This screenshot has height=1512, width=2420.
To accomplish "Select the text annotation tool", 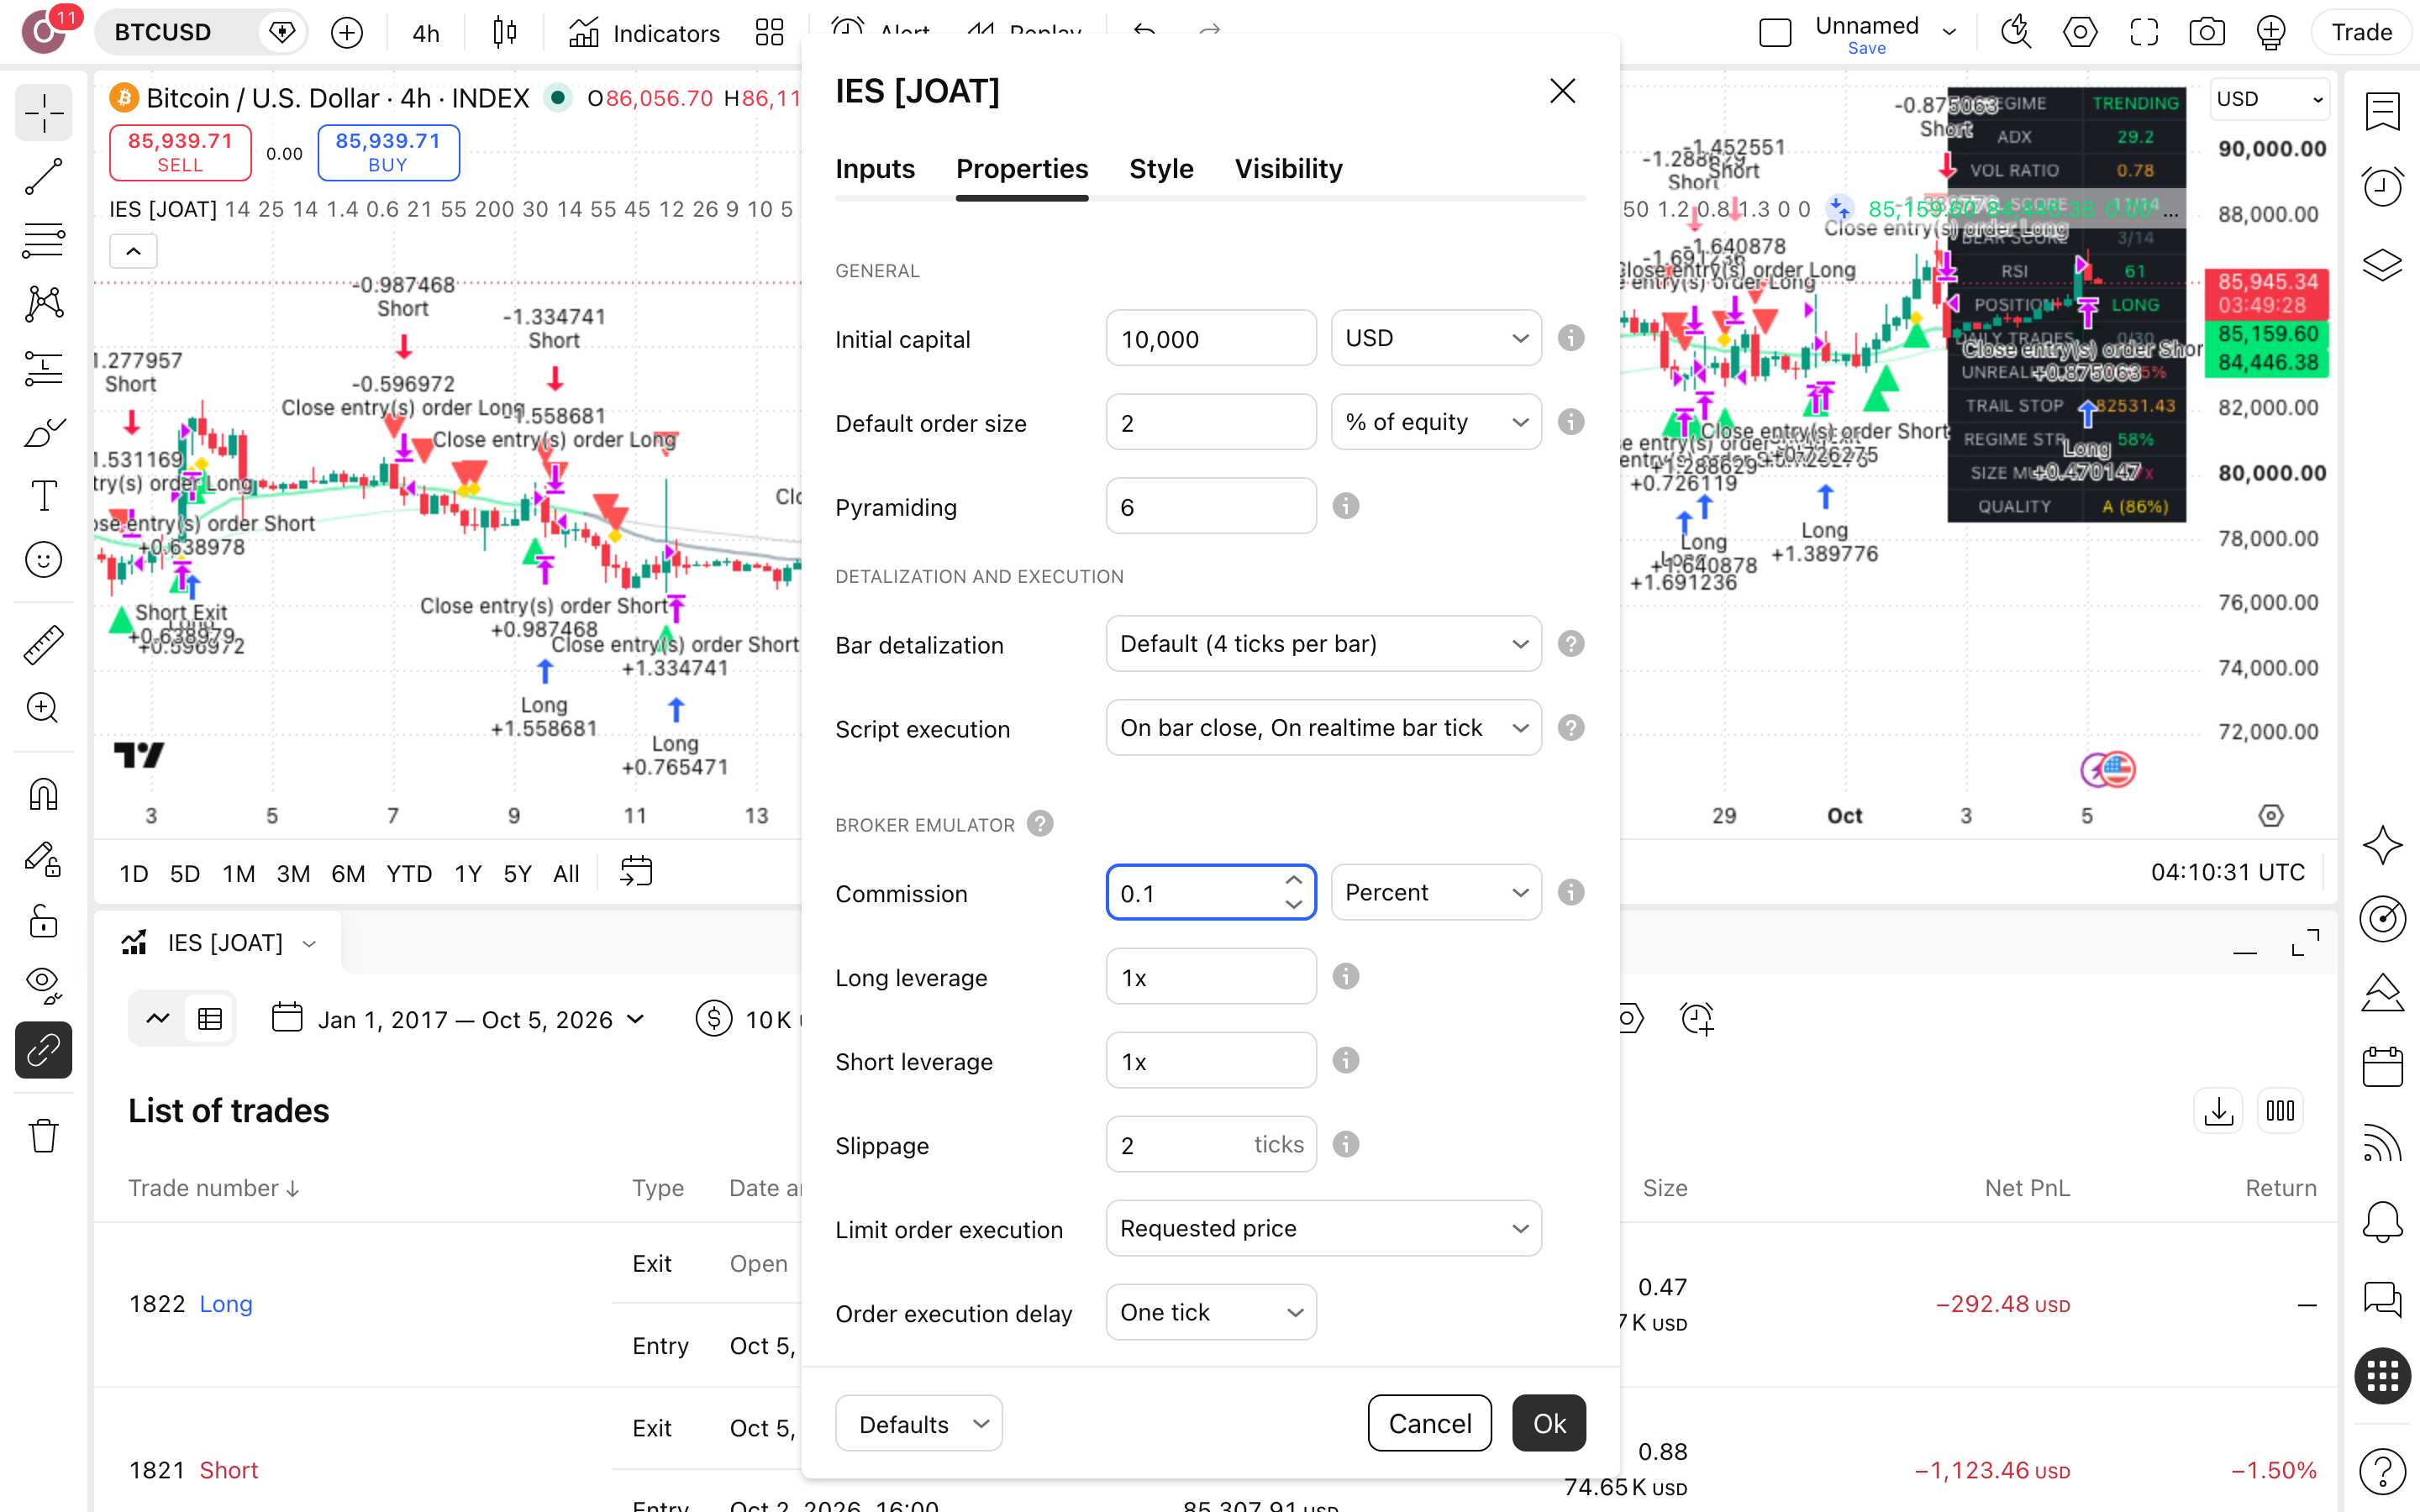I will coord(43,495).
